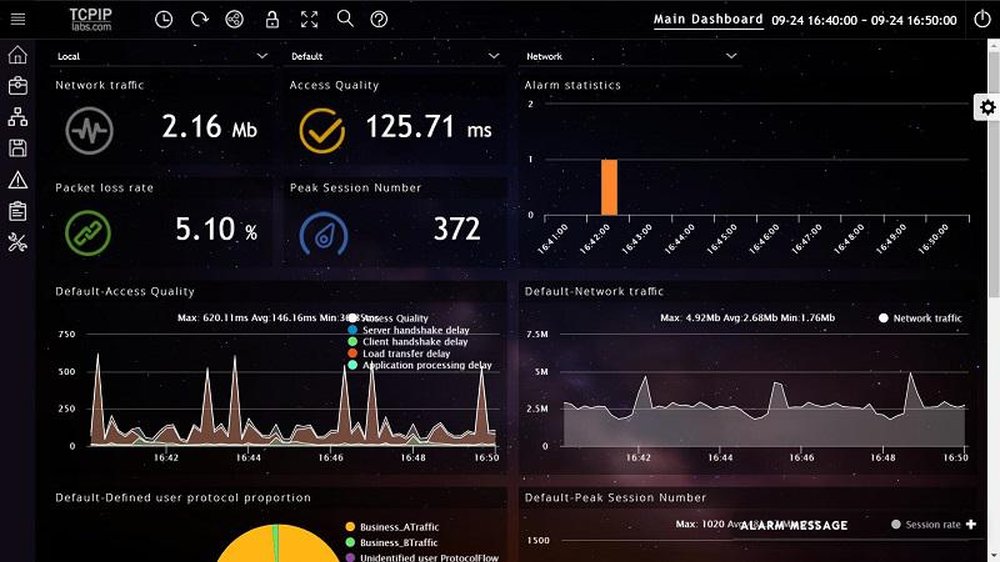Image resolution: width=1000 pixels, height=562 pixels.
Task: Click the Default-Network traffic chart title
Action: pyautogui.click(x=594, y=291)
